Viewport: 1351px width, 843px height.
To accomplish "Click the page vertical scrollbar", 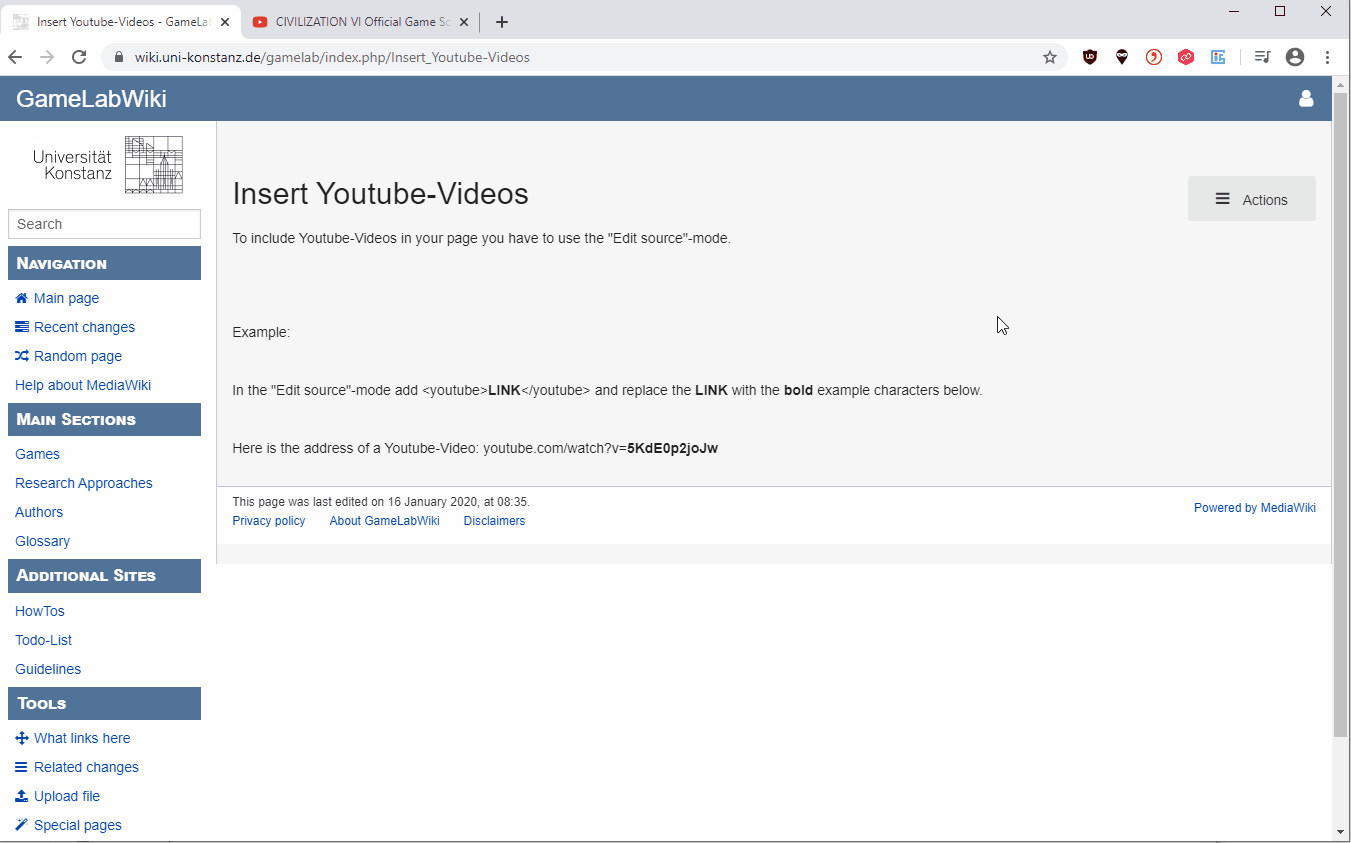I will pos(1340,415).
